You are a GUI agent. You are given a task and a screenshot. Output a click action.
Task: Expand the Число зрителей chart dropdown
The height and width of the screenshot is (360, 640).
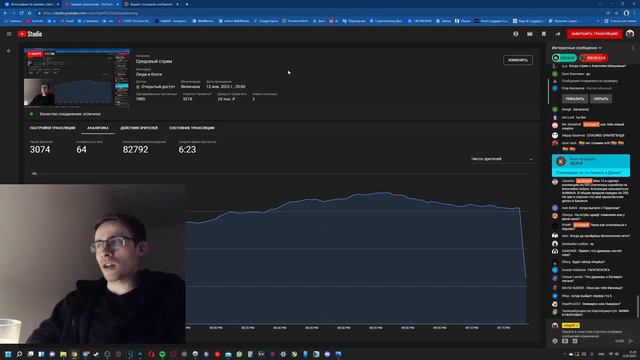tap(502, 159)
